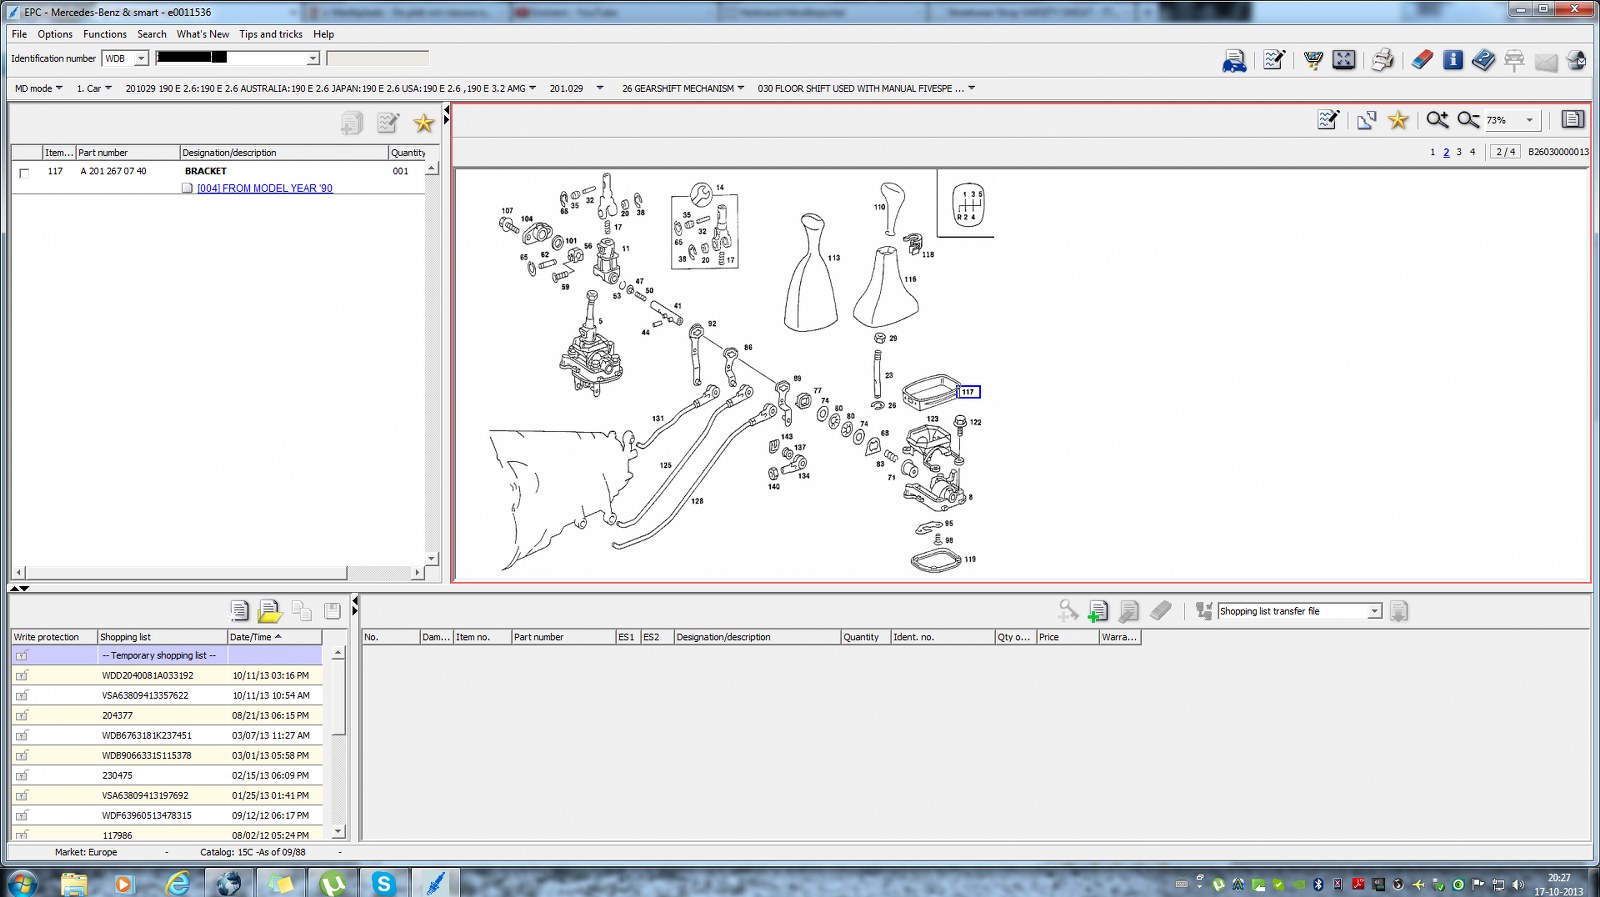Select the Temporary shopping list row

167,656
